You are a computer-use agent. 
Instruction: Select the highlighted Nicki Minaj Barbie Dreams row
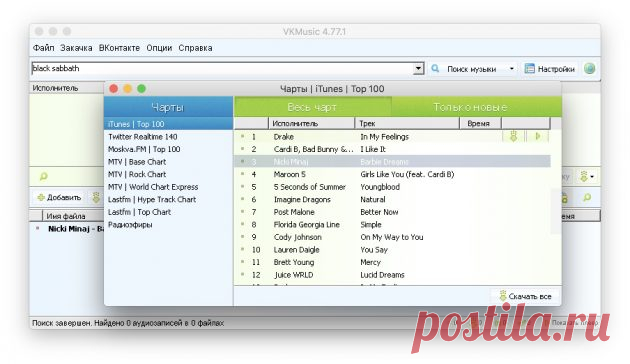392,162
